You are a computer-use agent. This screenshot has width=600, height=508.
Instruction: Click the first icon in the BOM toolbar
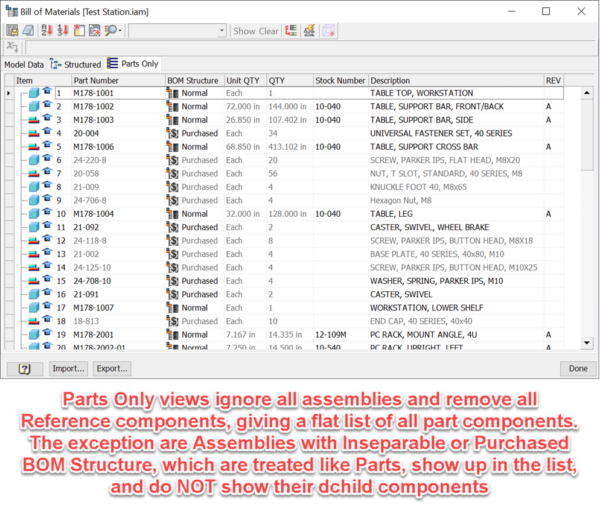[10, 31]
